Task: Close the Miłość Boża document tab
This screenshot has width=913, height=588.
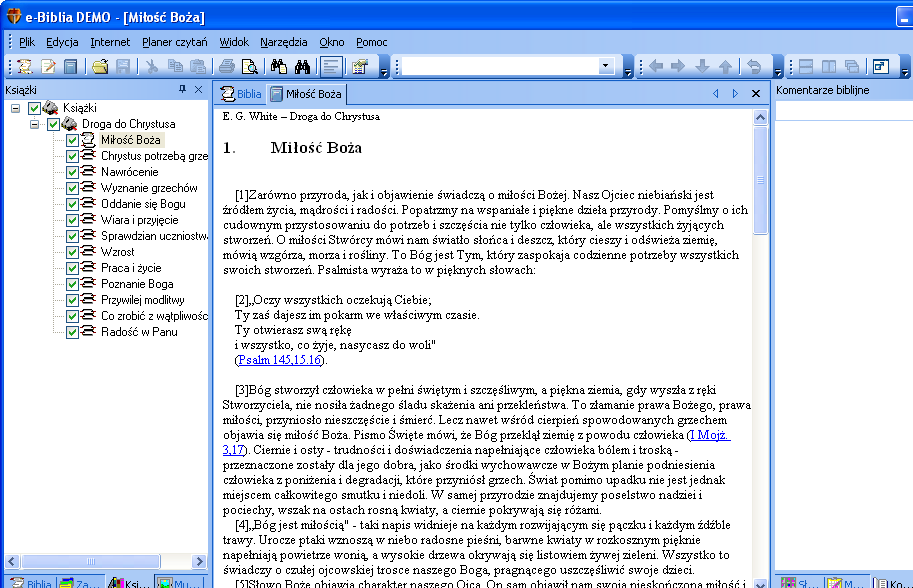Action: (x=756, y=94)
